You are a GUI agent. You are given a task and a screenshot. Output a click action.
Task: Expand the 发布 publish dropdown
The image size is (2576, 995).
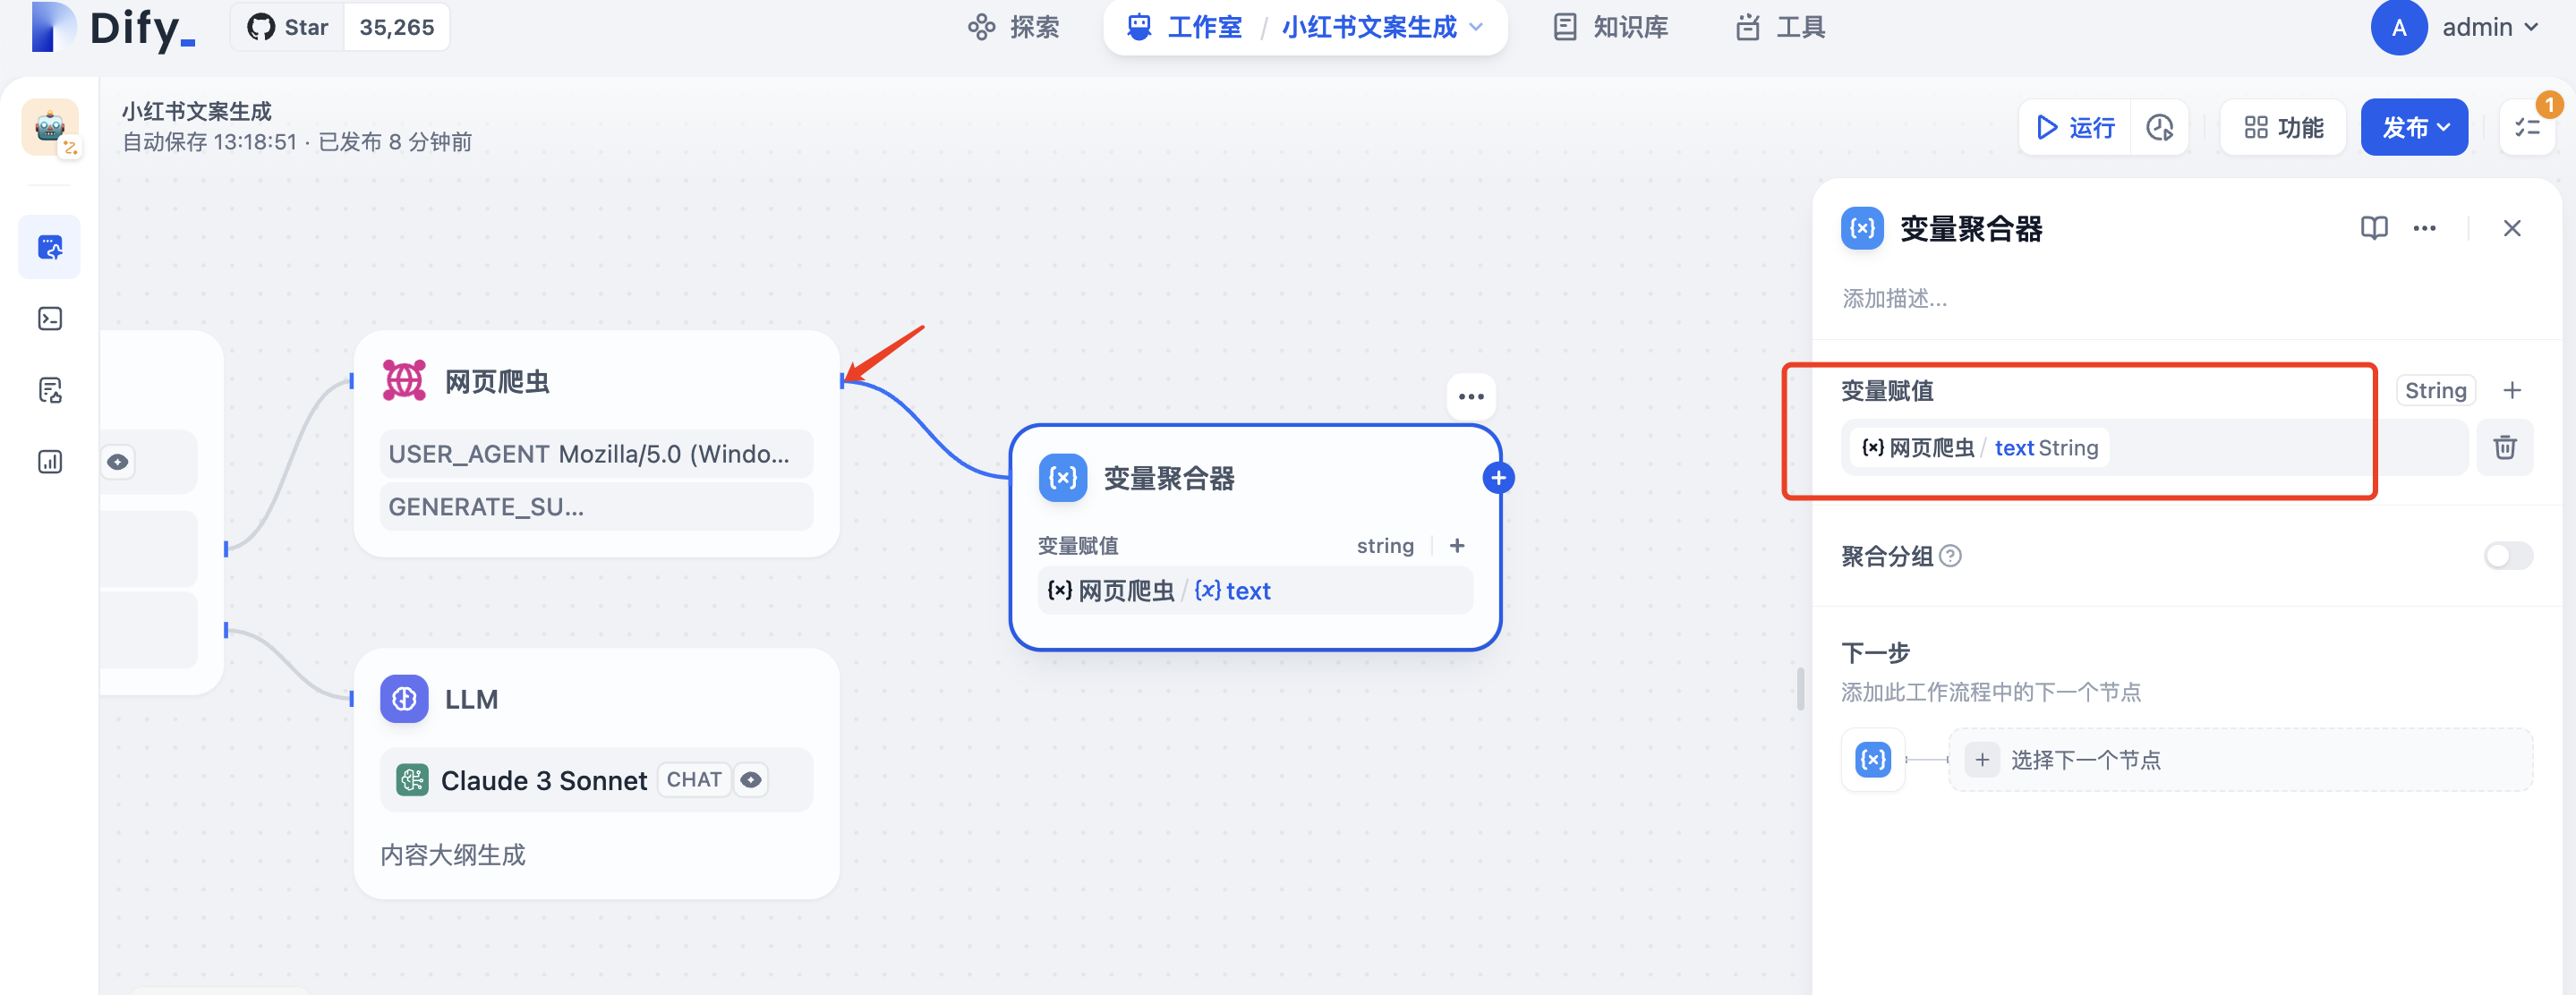2414,127
